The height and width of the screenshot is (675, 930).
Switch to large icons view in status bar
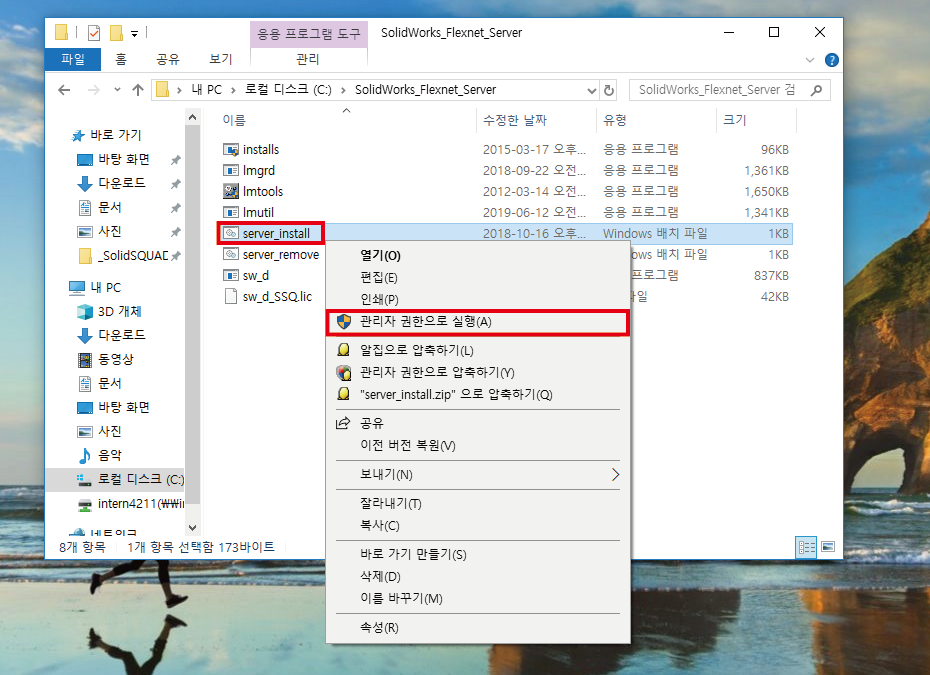(829, 547)
